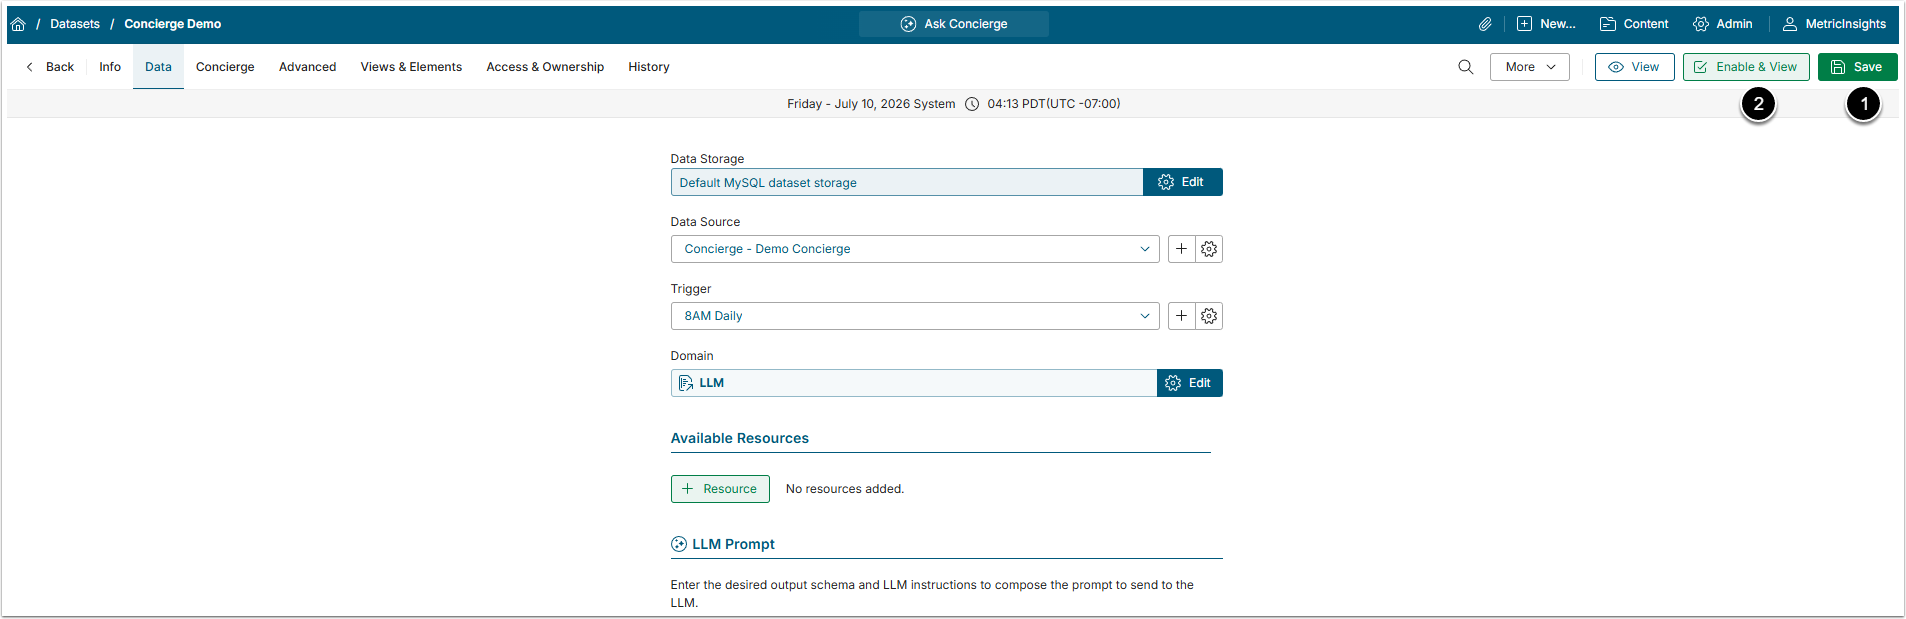
Task: Edit the LLM Domain
Action: click(1189, 383)
